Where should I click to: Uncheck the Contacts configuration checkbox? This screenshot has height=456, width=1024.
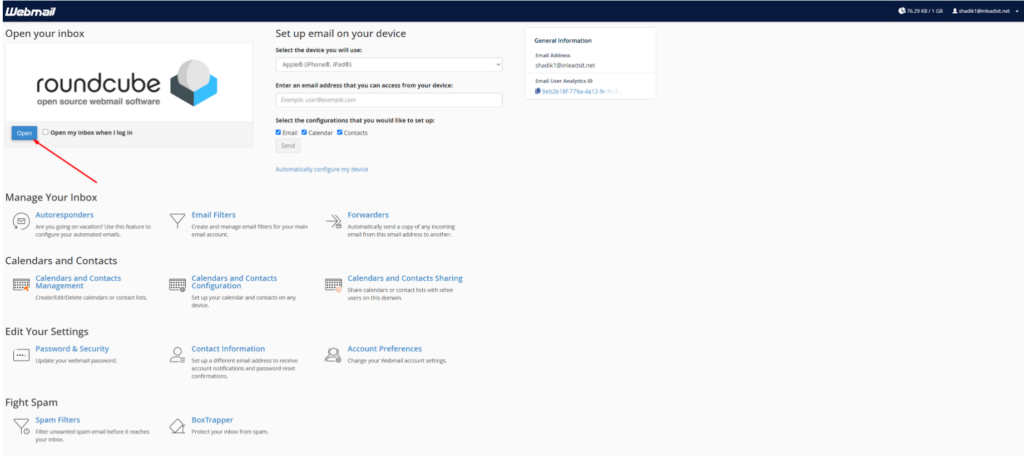(340, 133)
